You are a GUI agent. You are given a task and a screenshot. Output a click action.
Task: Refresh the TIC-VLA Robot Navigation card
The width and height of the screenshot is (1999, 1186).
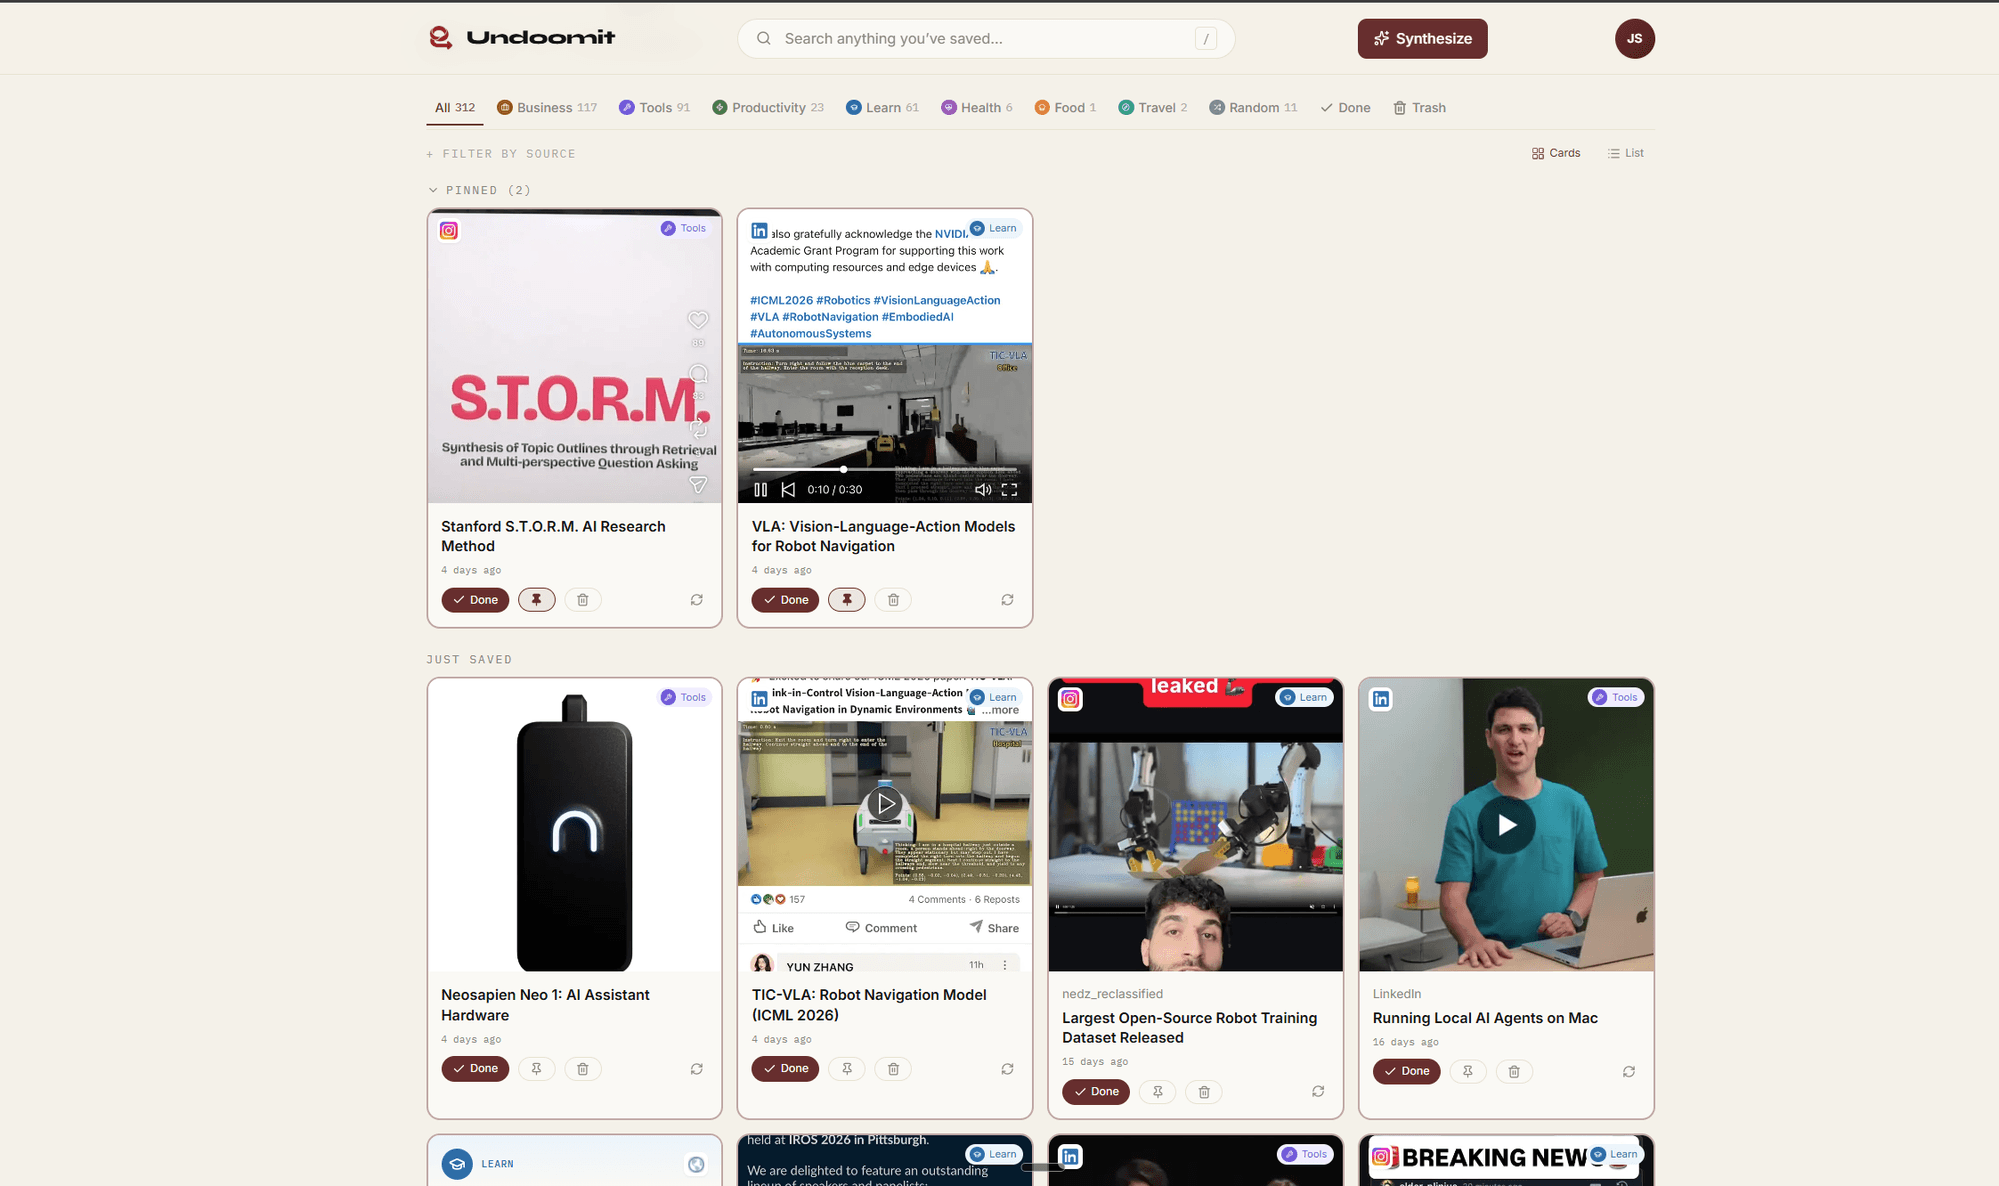point(1007,1069)
